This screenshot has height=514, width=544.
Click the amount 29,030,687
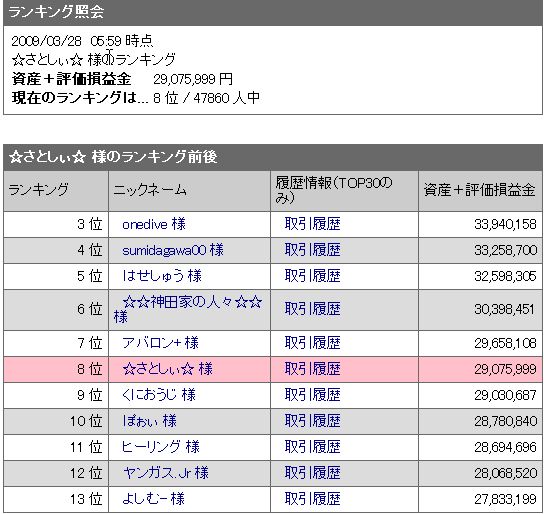pyautogui.click(x=505, y=395)
